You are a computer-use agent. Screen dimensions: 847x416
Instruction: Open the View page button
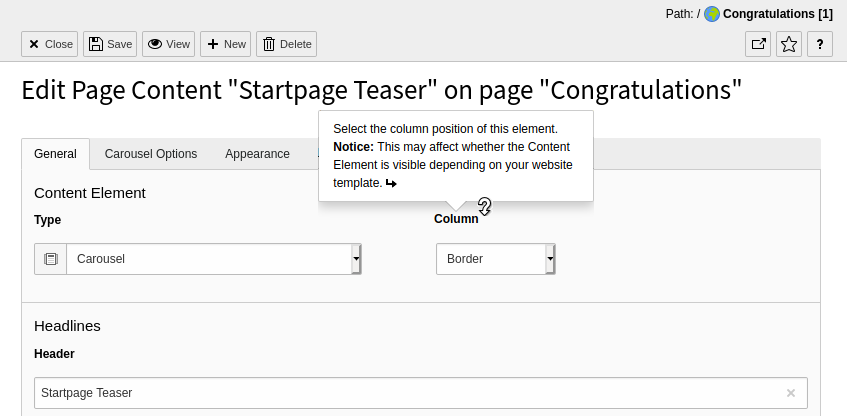pos(169,44)
